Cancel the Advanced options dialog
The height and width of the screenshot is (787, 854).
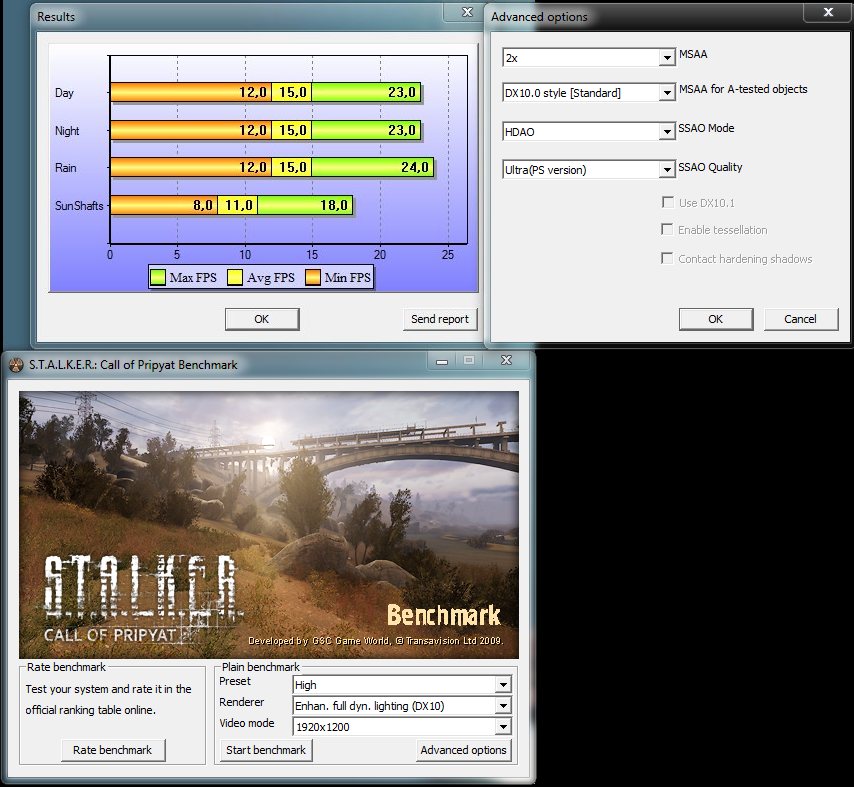pos(801,319)
